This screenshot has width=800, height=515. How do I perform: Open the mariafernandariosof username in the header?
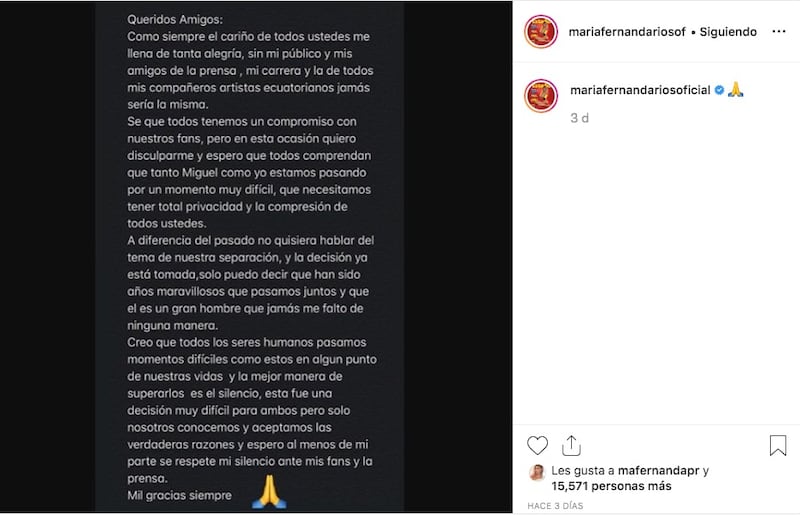(627, 32)
